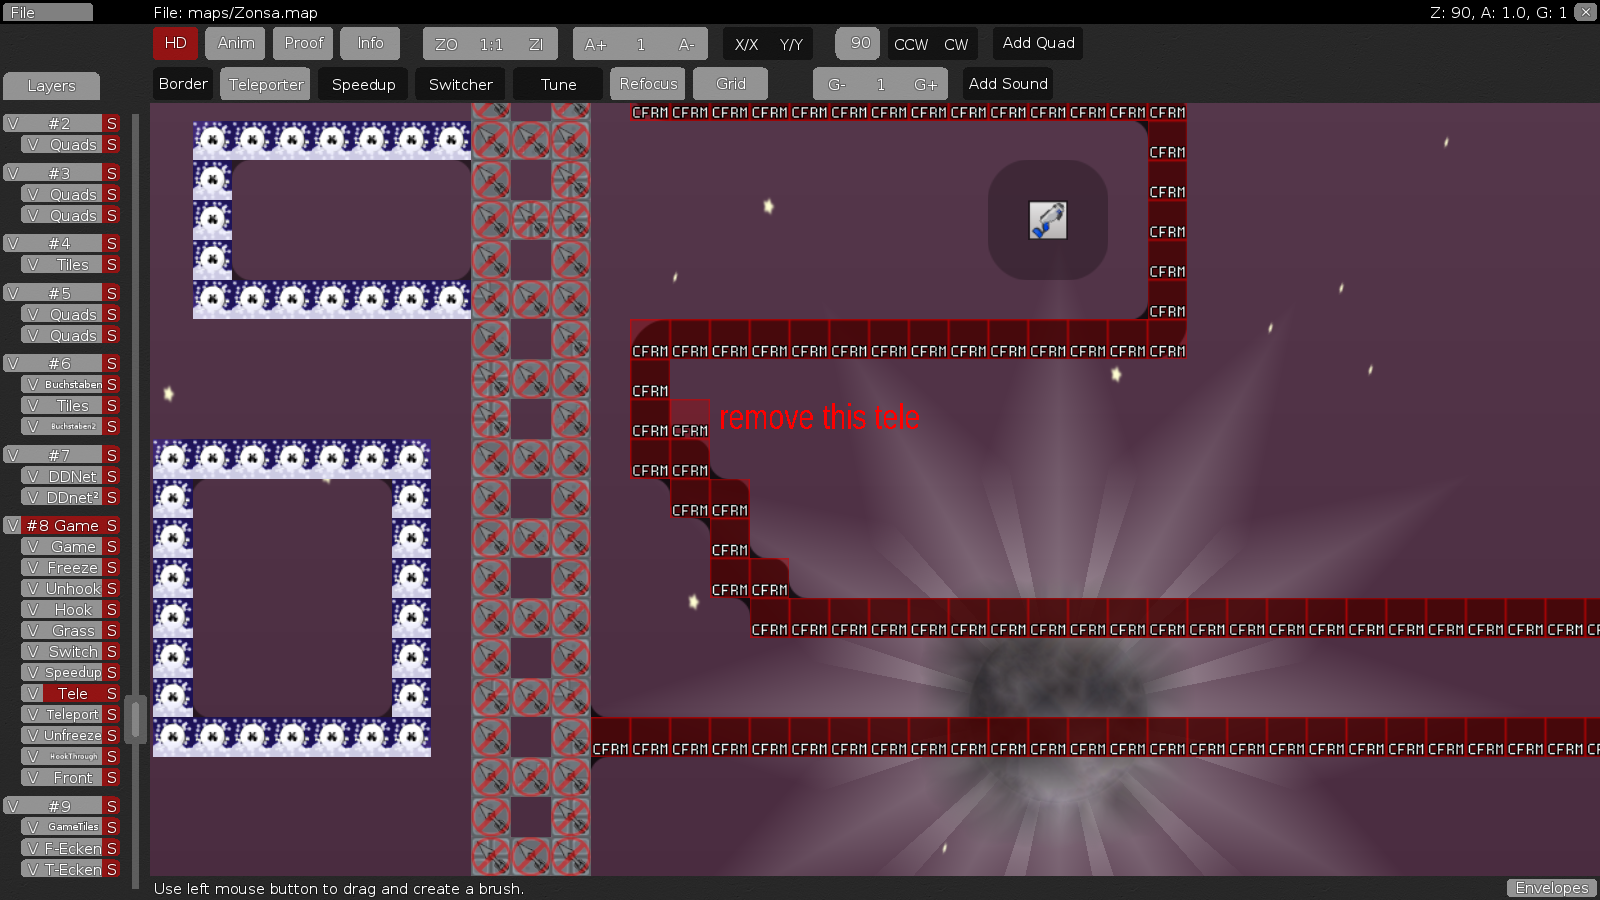1600x900 pixels.
Task: Select the #7 group header
Action: pyautogui.click(x=60, y=455)
